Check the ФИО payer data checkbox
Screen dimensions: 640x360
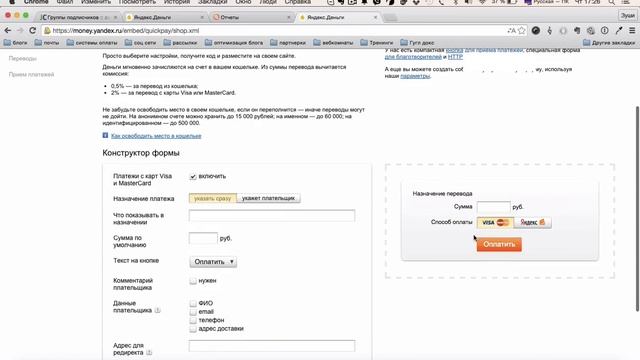(x=193, y=303)
